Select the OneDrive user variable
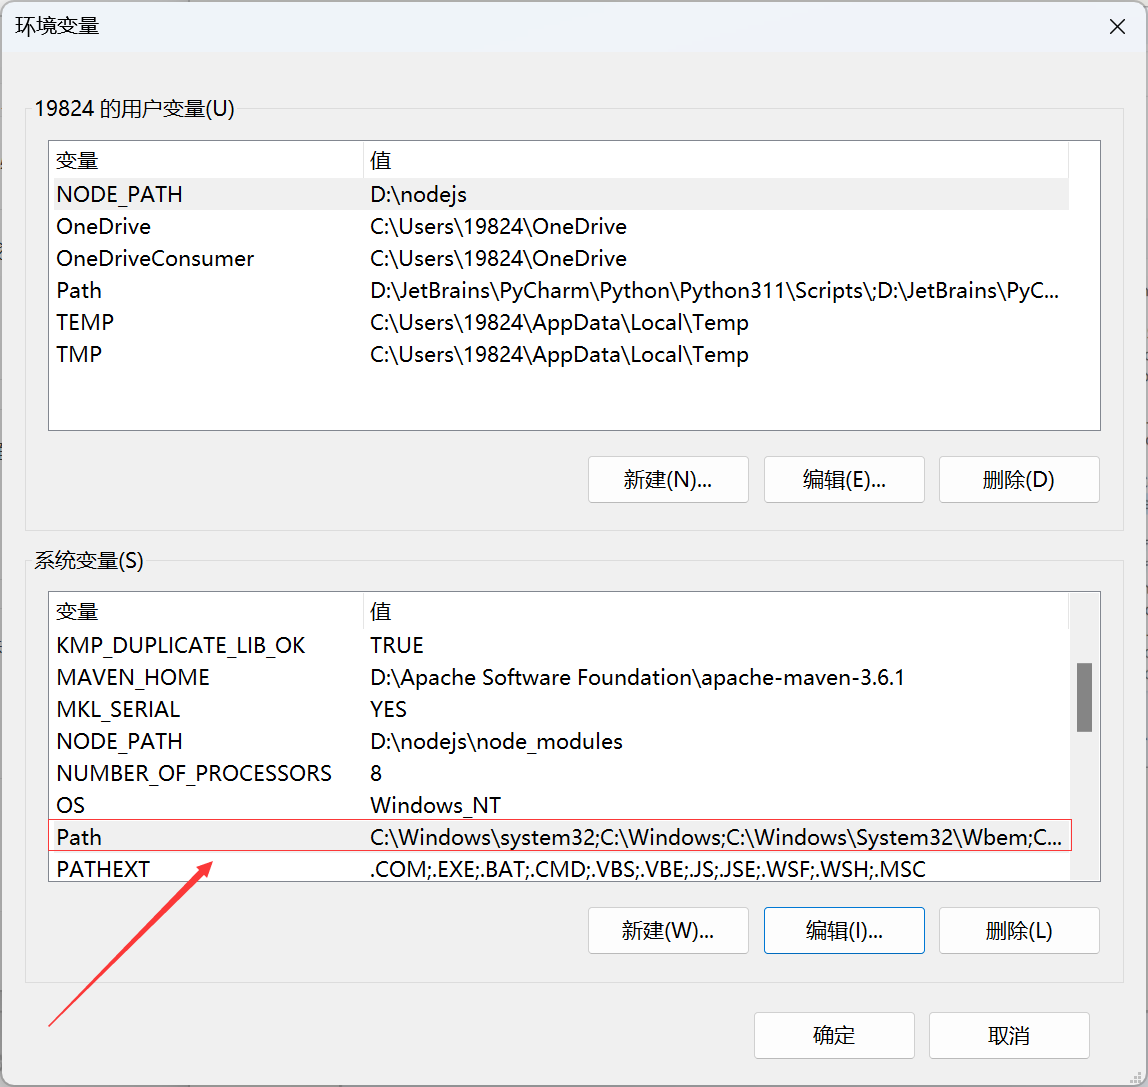The height and width of the screenshot is (1087, 1148). click(561, 226)
